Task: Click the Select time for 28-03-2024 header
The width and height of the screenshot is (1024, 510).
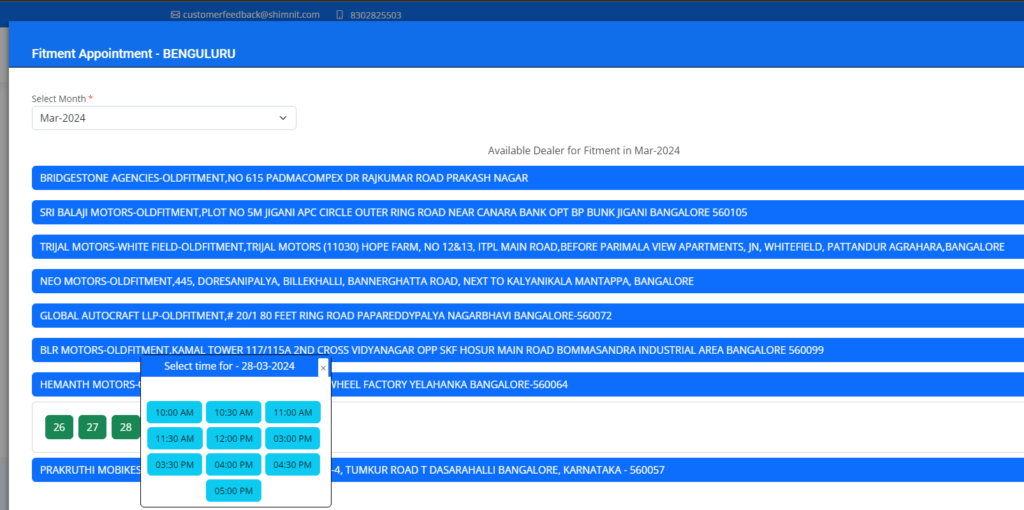Action: tap(229, 366)
